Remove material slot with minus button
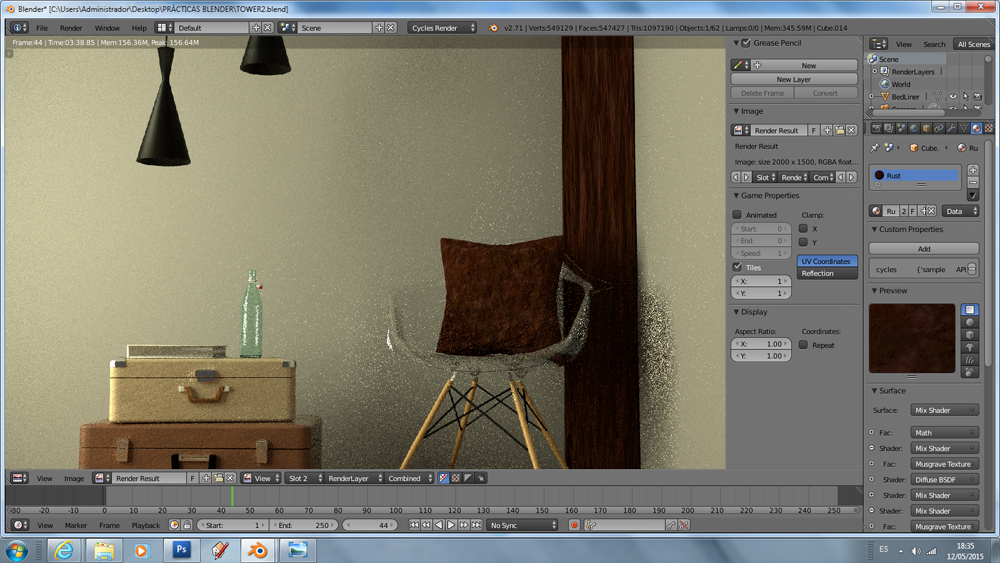1000x563 pixels. click(x=973, y=182)
